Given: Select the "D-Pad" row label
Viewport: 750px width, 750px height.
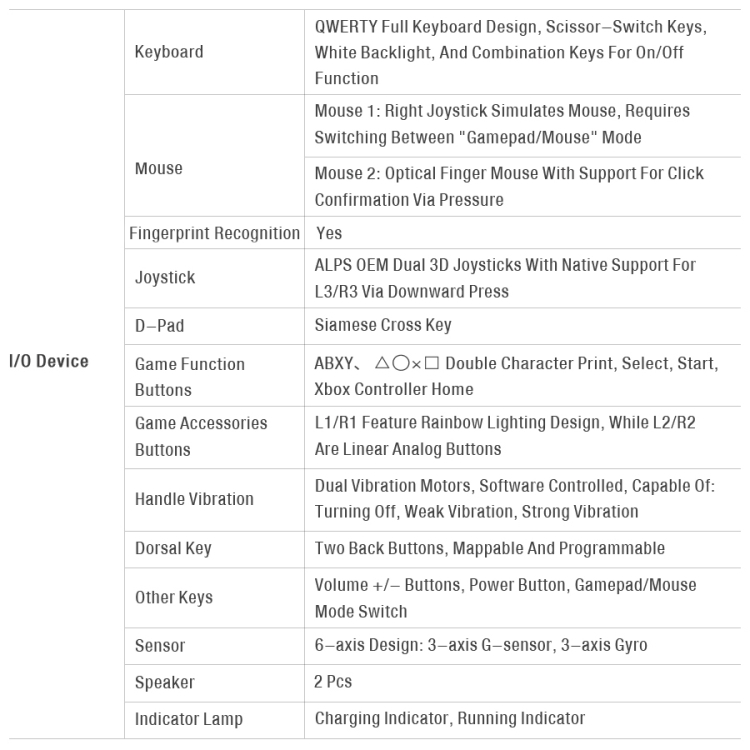Looking at the screenshot, I should pyautogui.click(x=160, y=324).
